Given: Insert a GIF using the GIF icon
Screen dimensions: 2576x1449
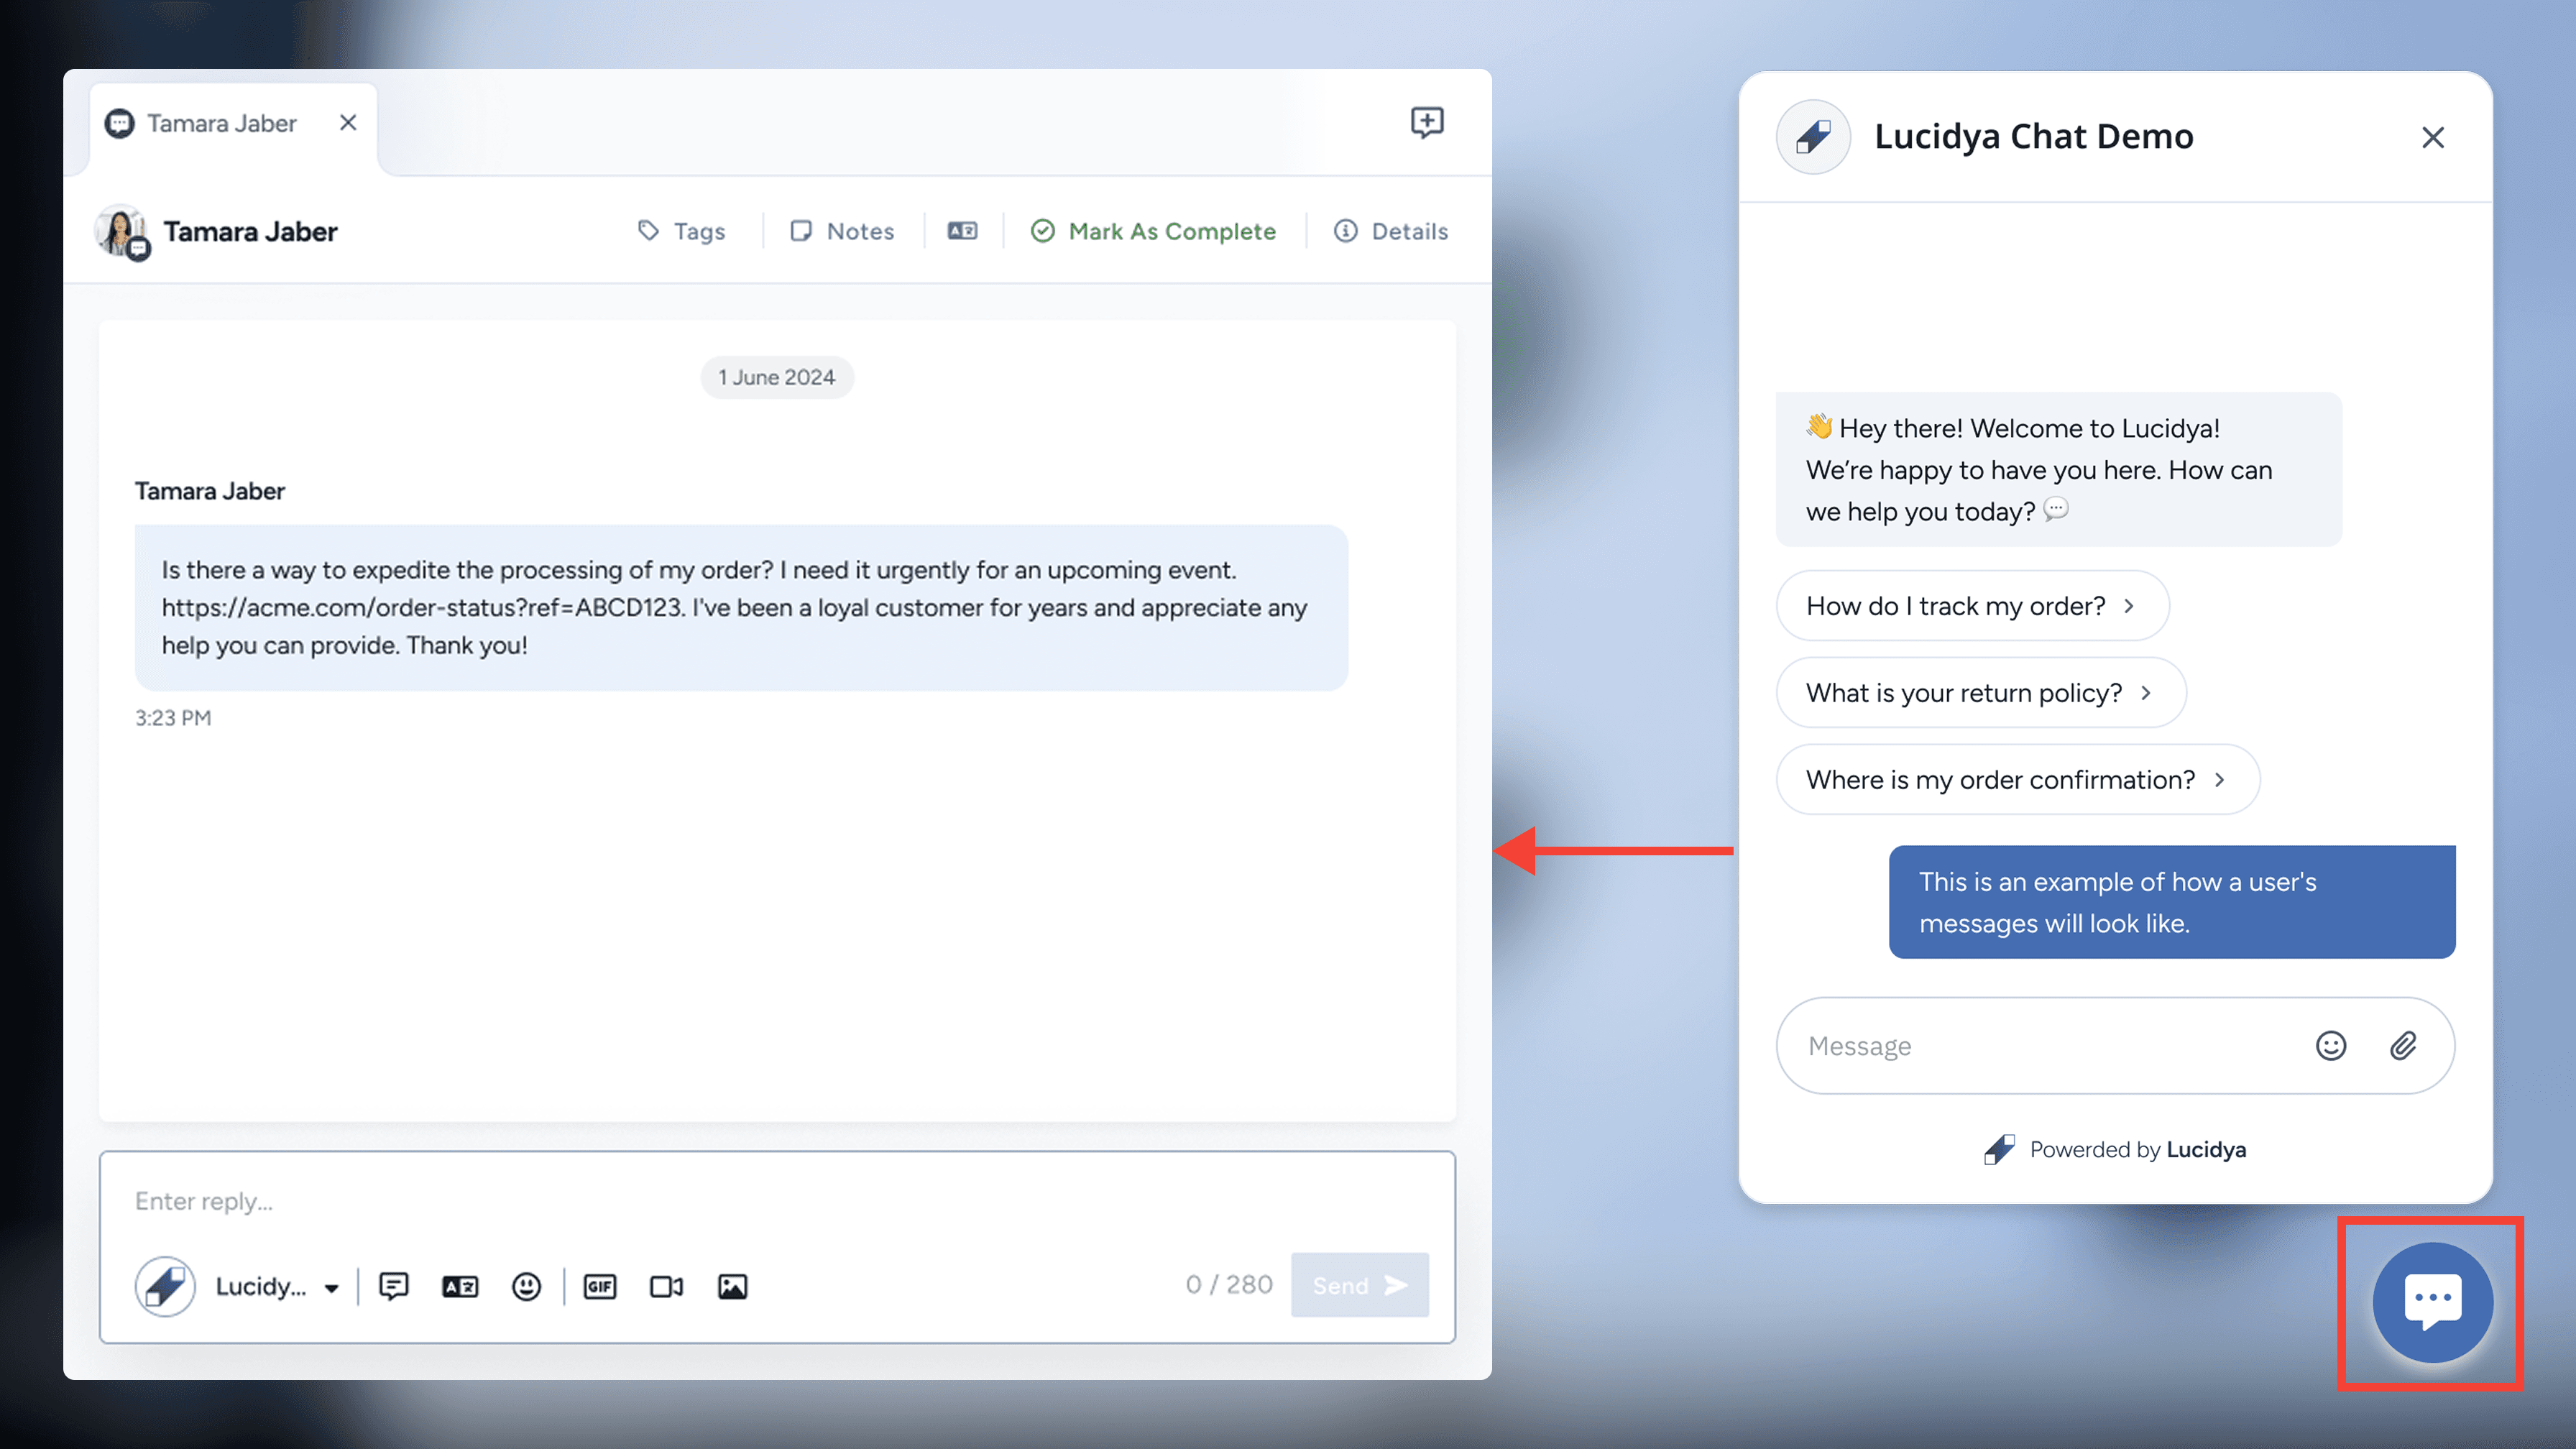Looking at the screenshot, I should click(600, 1286).
